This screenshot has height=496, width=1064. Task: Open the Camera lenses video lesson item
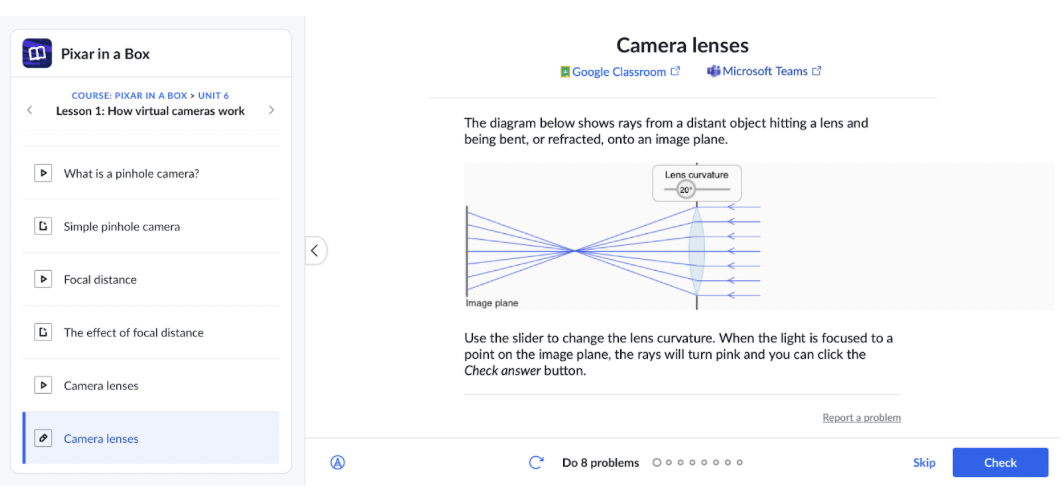pyautogui.click(x=151, y=385)
